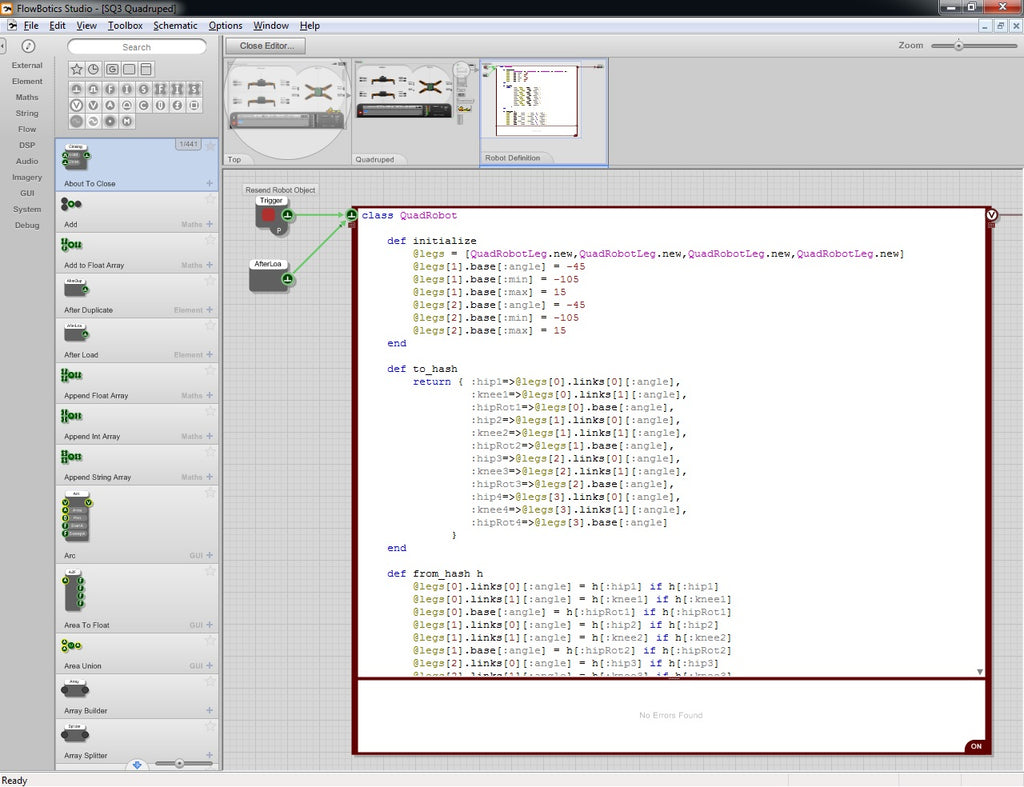Select the Maths category filter
Screen dimensions: 1024x787
point(27,97)
